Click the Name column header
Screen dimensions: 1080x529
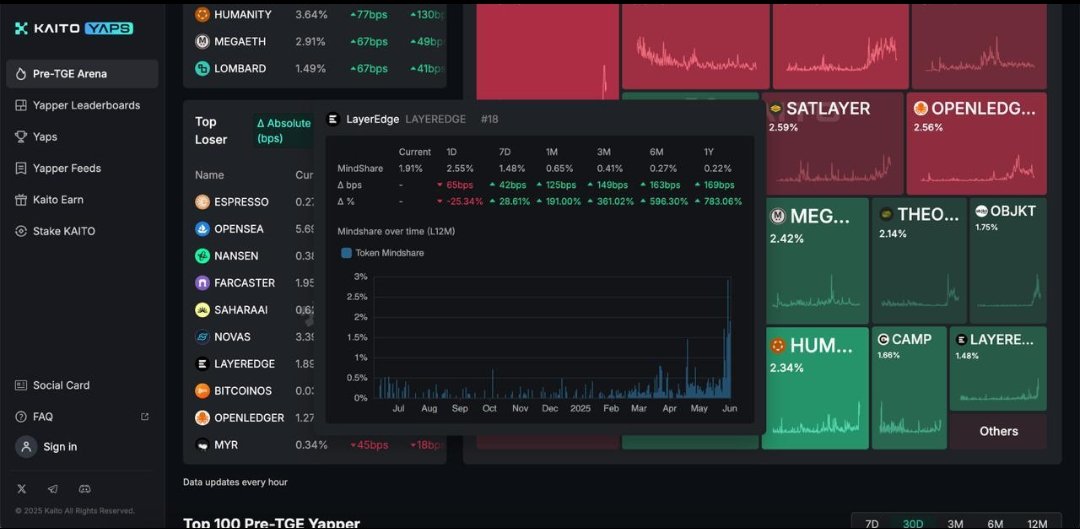click(209, 175)
